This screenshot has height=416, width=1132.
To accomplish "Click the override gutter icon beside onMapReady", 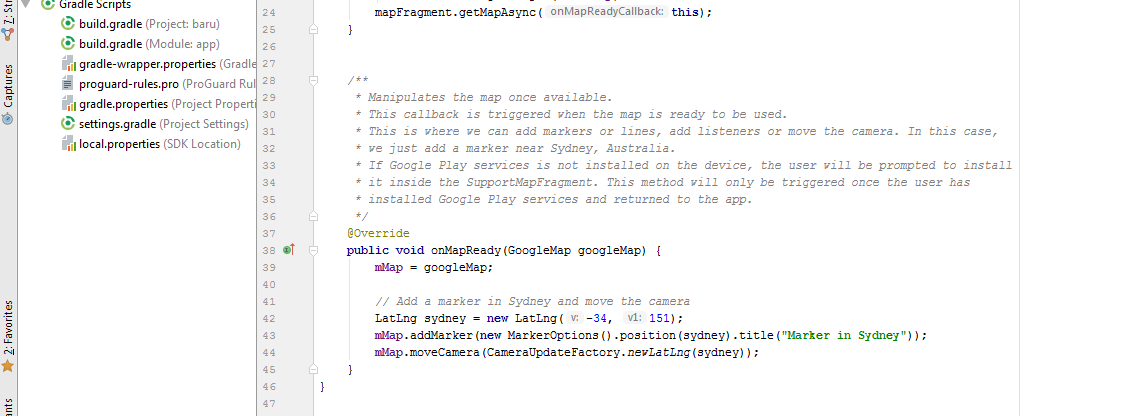I will click(x=289, y=250).
